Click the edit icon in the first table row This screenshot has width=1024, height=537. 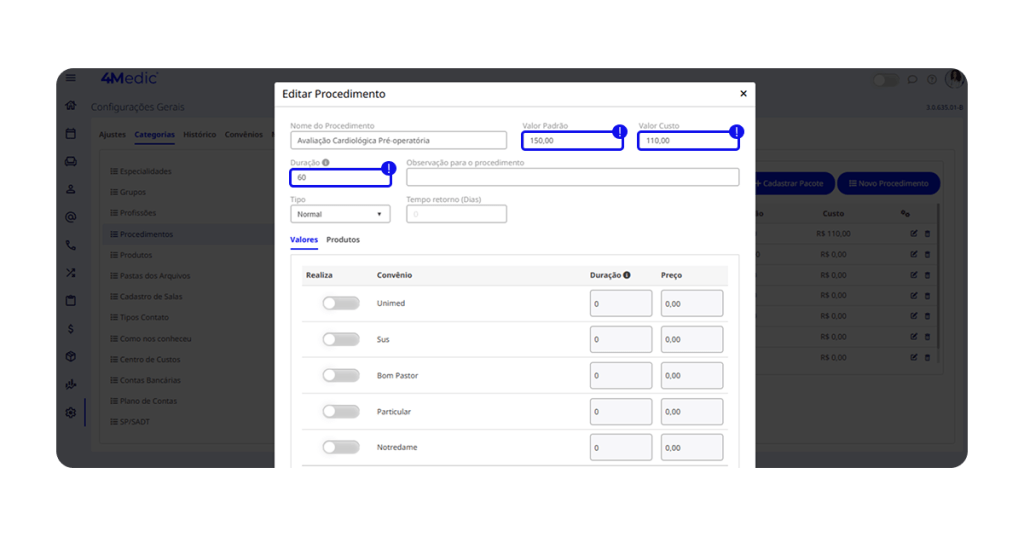click(x=913, y=234)
